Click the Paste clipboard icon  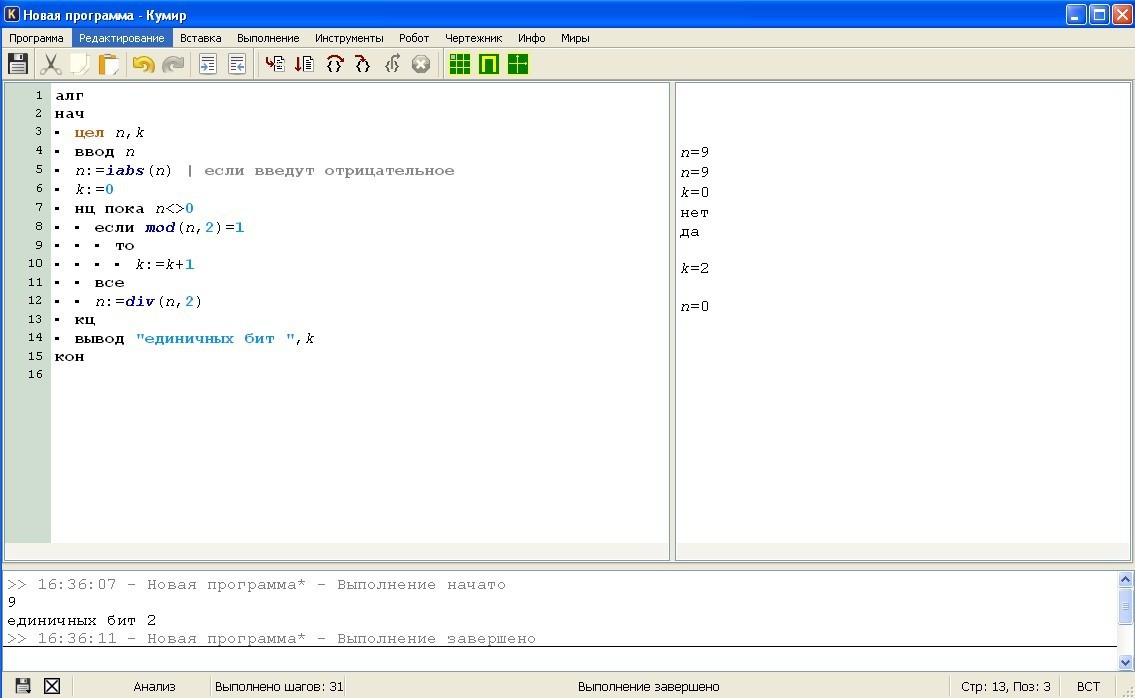point(108,64)
